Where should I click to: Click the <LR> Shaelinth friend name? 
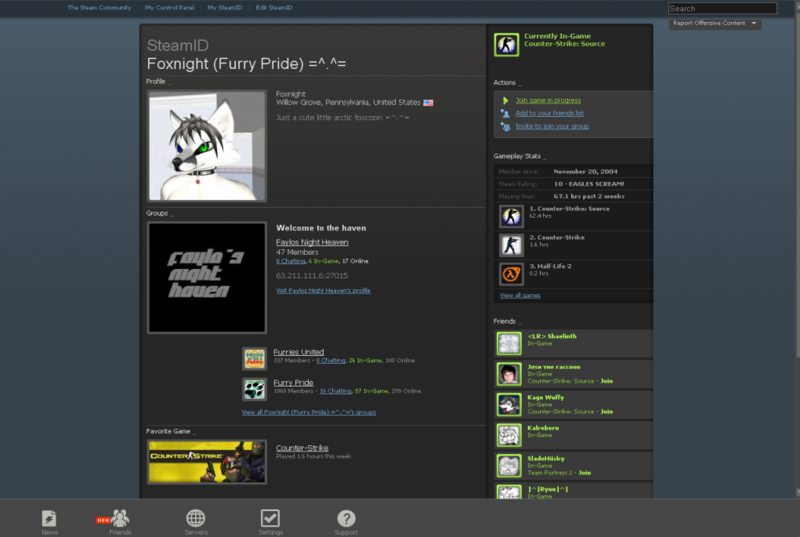[x=552, y=336]
